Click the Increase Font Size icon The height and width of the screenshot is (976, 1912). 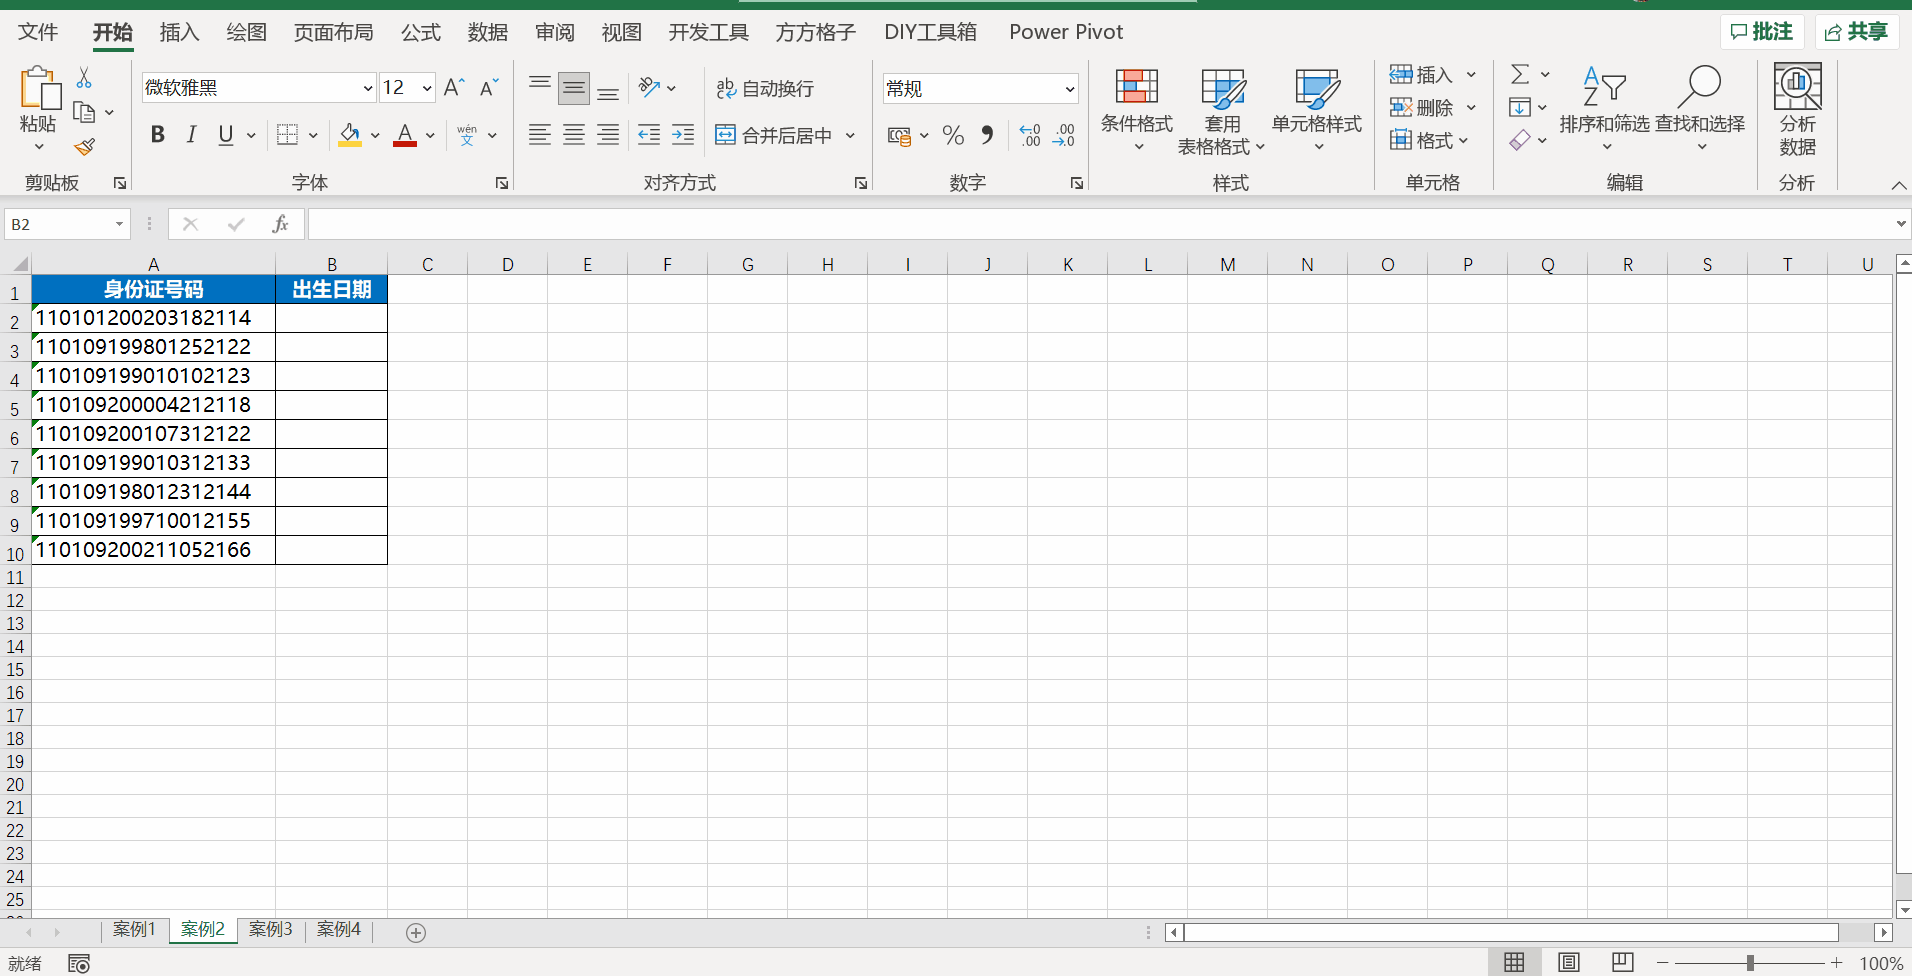[x=453, y=88]
